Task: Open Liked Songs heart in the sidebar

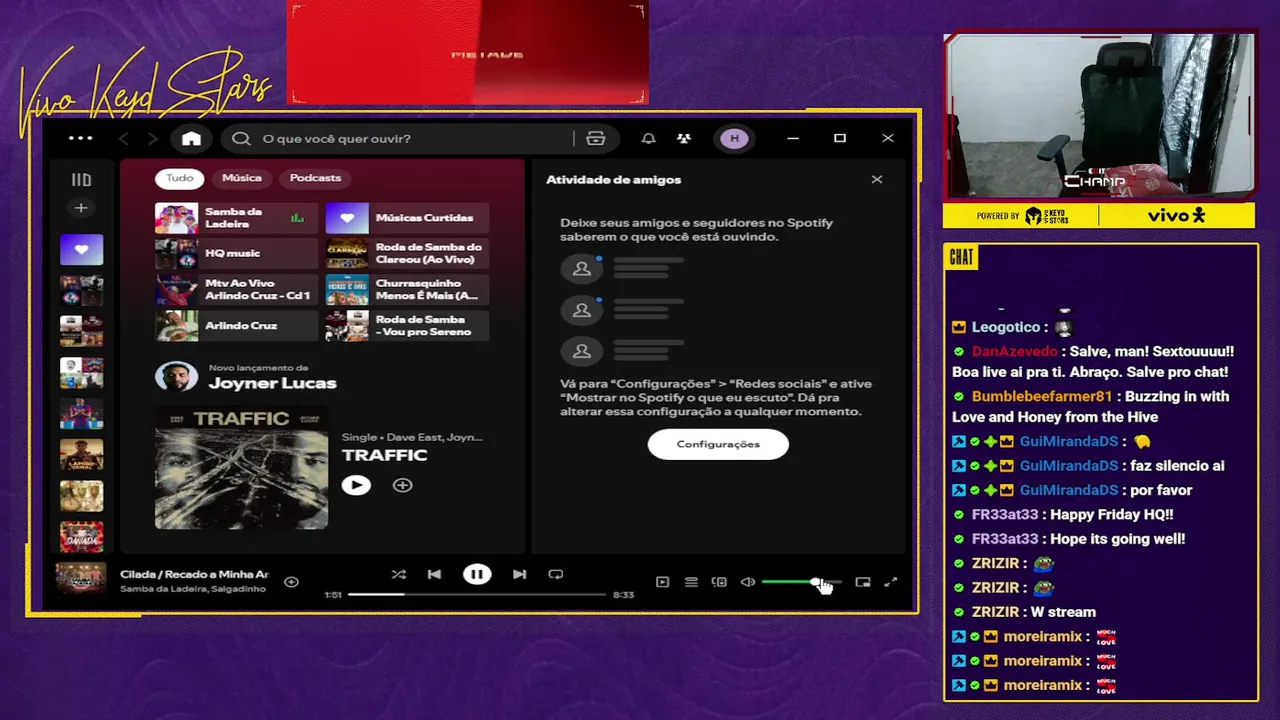Action: [x=81, y=249]
